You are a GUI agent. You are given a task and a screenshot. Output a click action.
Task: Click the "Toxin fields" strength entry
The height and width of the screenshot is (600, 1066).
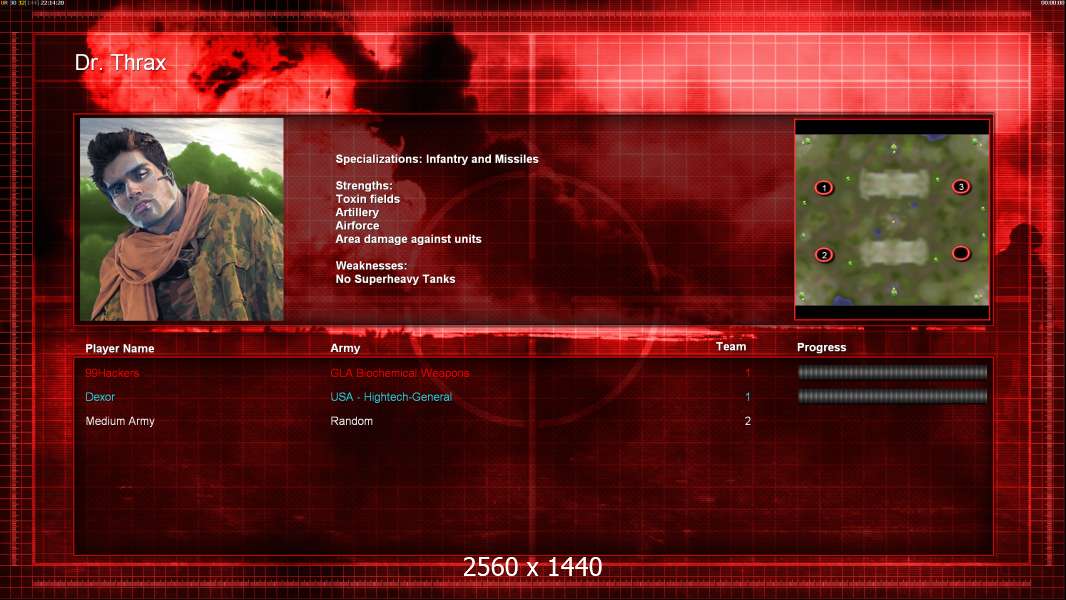(x=367, y=199)
